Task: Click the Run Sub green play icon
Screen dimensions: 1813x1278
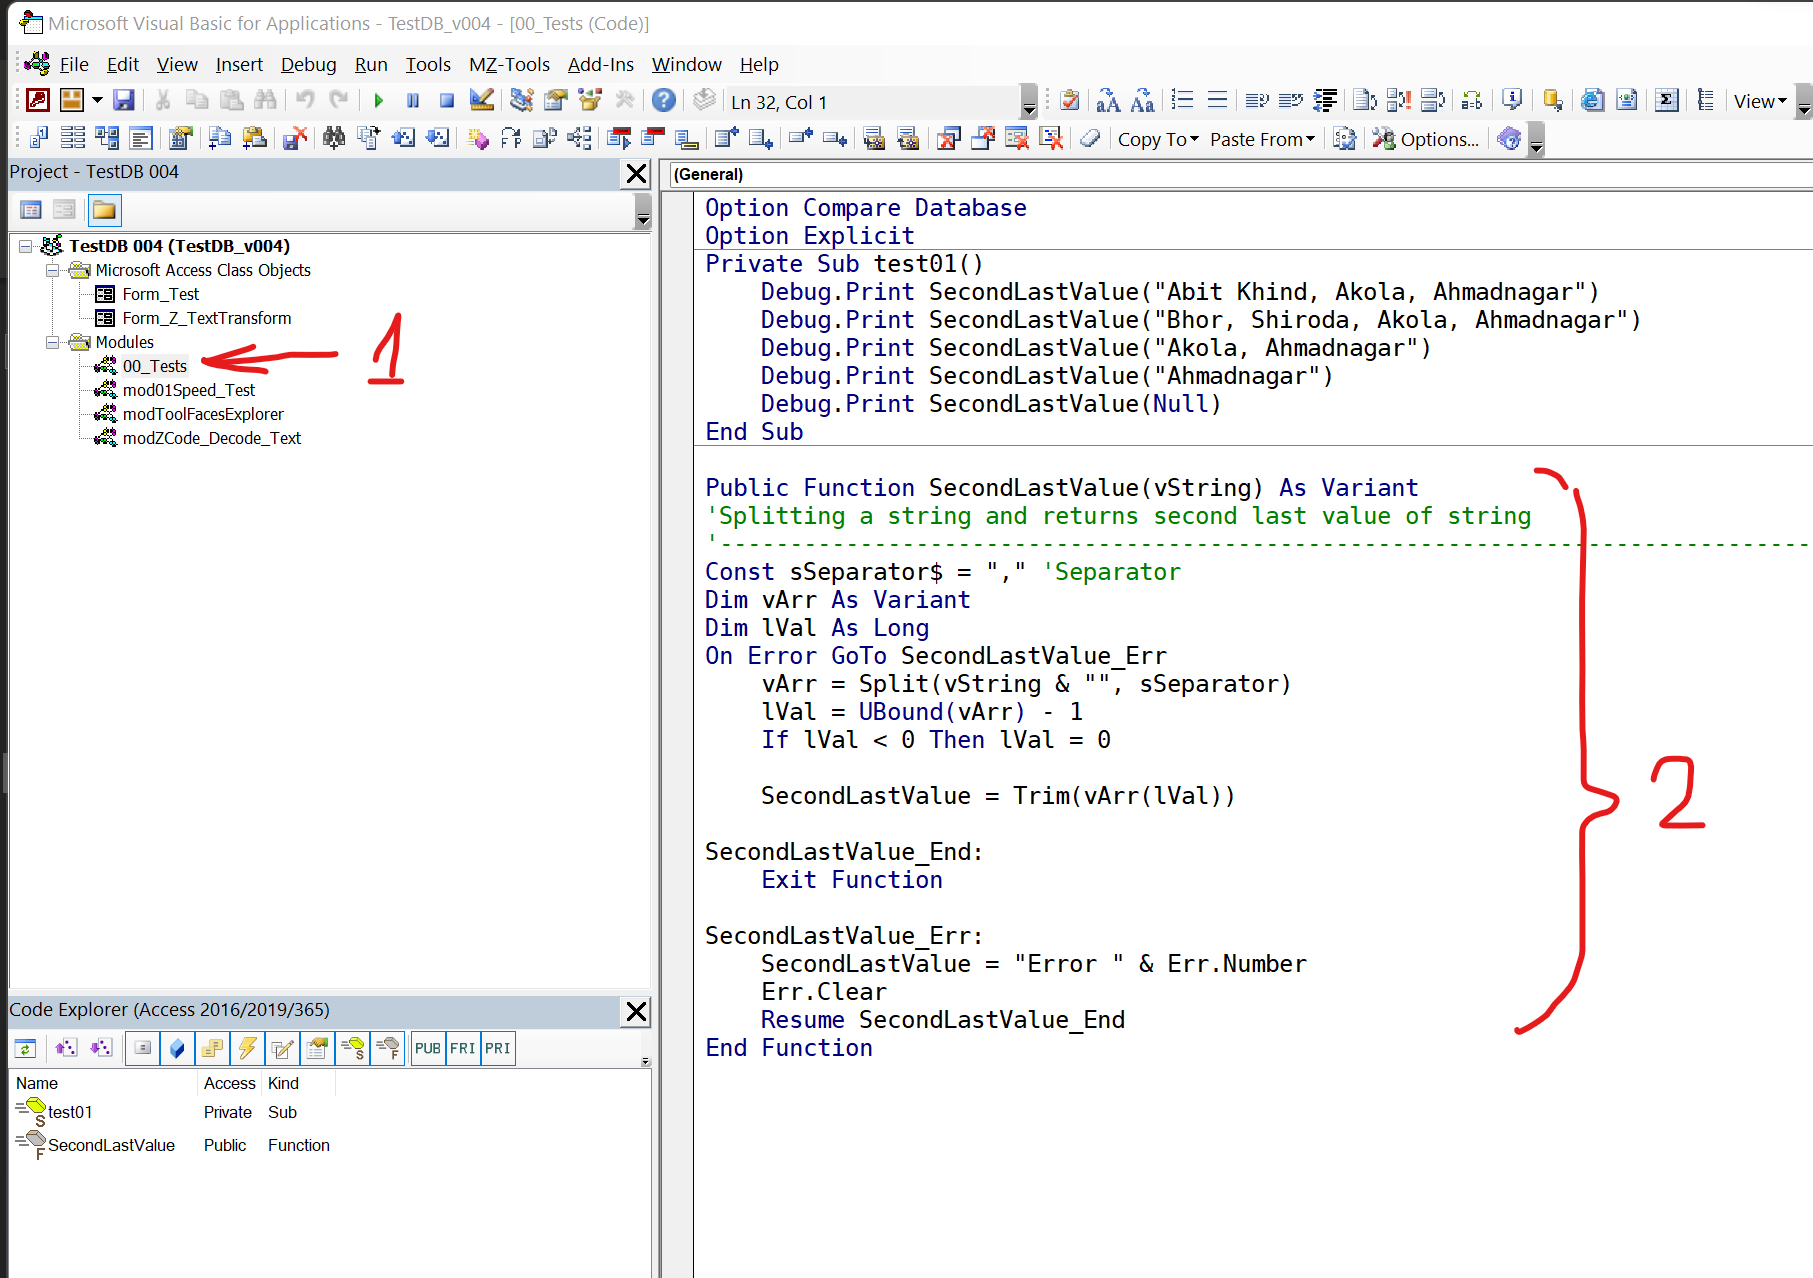Action: [378, 101]
